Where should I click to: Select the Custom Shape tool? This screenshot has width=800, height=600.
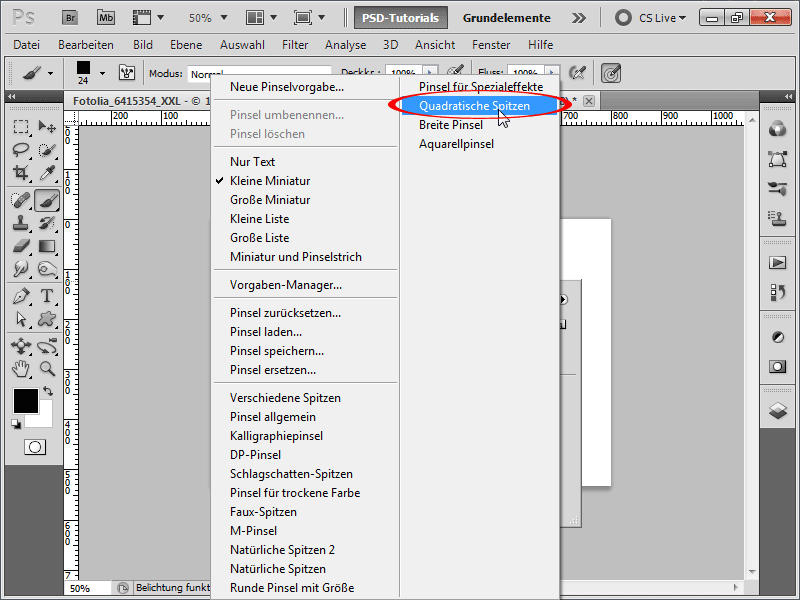(47, 319)
